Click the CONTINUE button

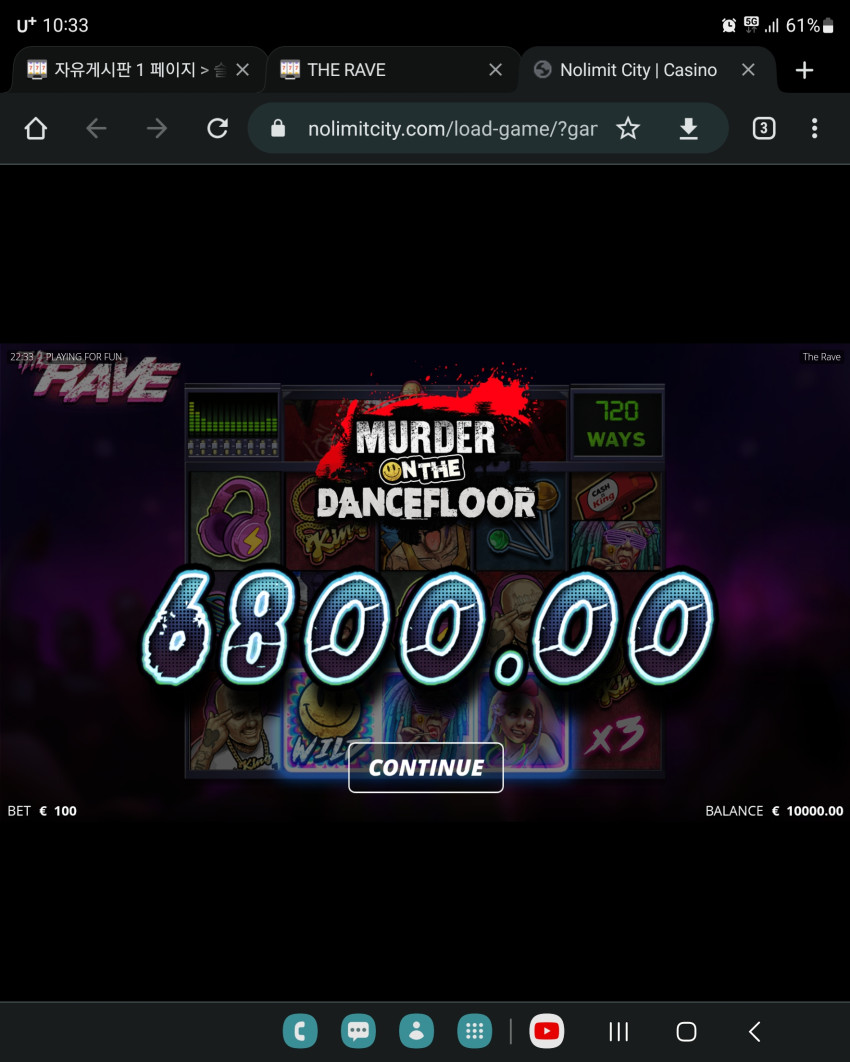click(426, 767)
